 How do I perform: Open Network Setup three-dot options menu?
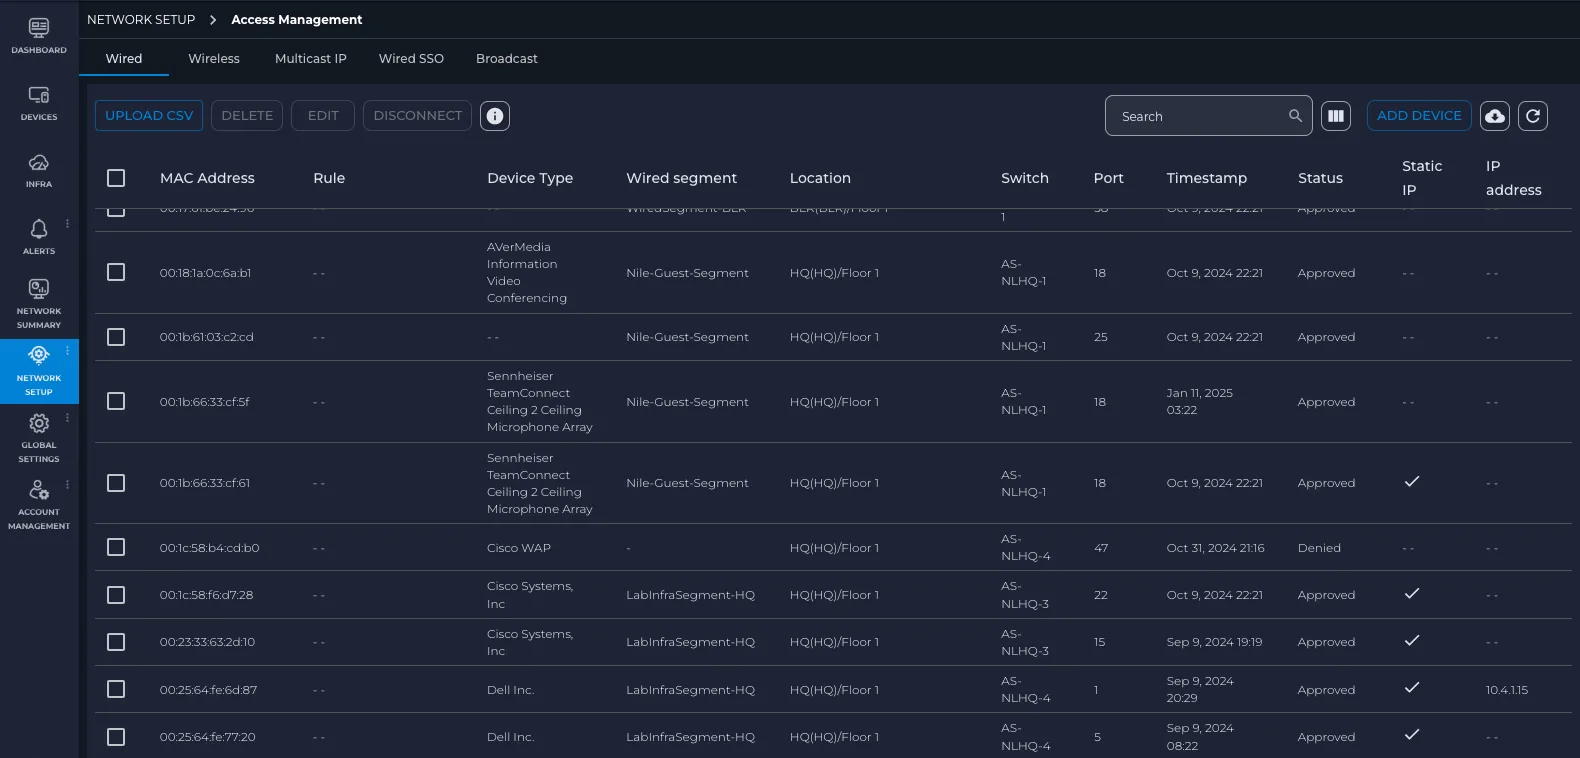(x=67, y=350)
